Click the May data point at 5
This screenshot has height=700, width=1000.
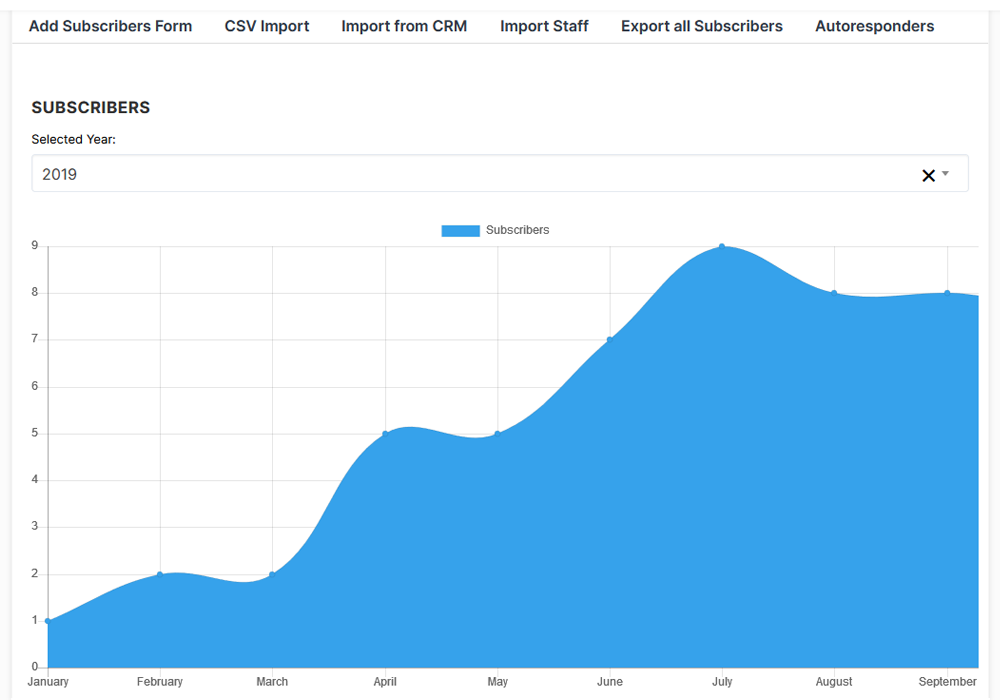click(497, 434)
